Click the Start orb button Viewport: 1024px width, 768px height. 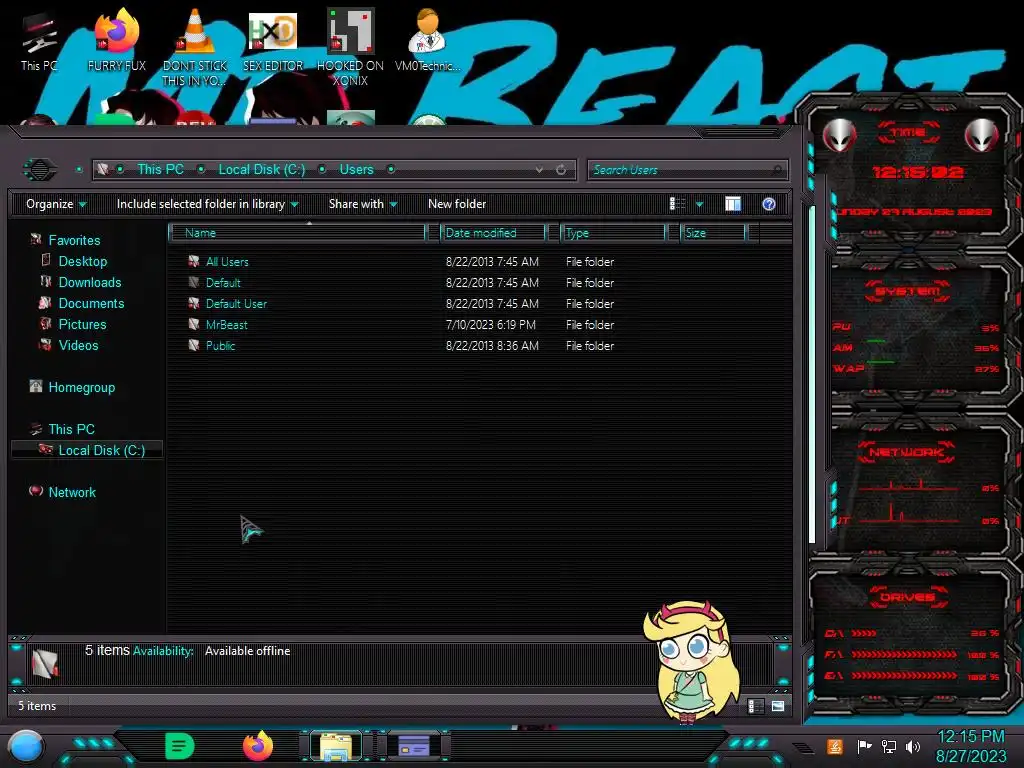(26, 746)
